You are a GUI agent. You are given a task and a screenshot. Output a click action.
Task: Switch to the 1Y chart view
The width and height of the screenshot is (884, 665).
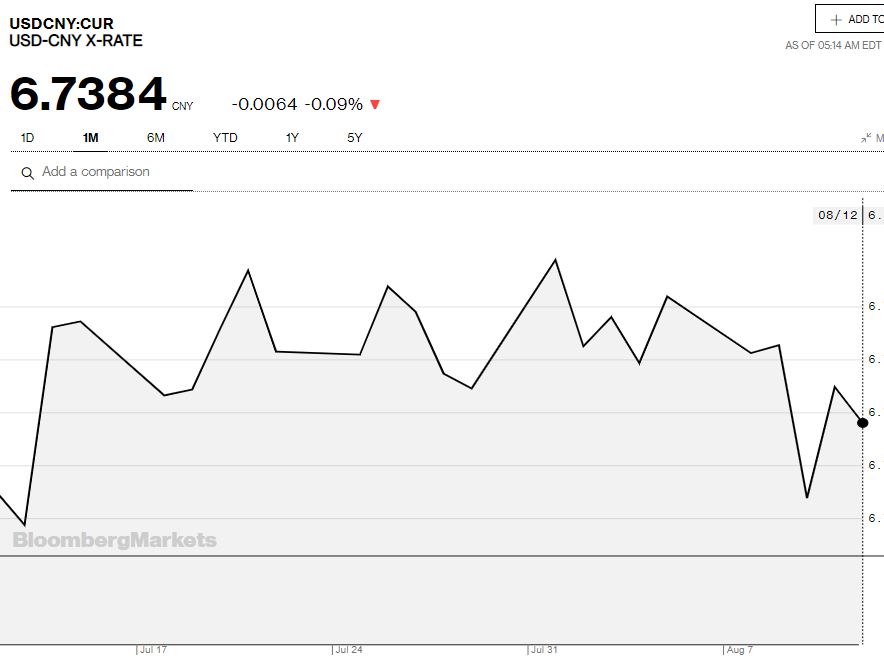coord(292,138)
